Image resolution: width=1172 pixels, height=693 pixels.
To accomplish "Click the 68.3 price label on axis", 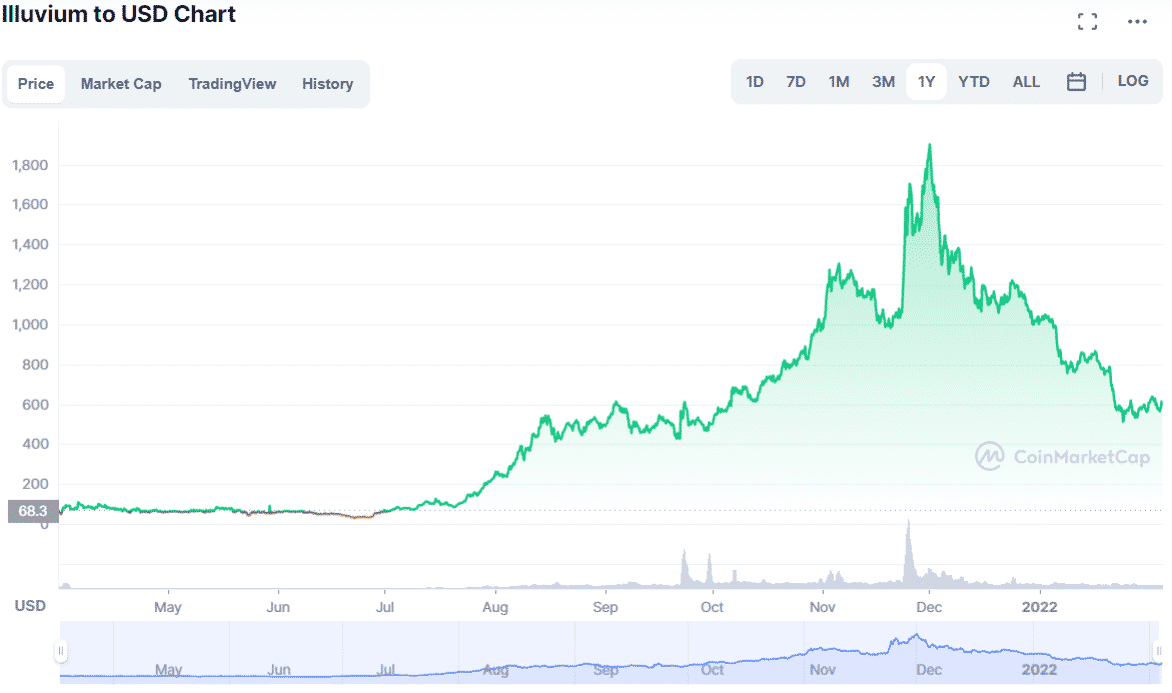I will coord(33,511).
